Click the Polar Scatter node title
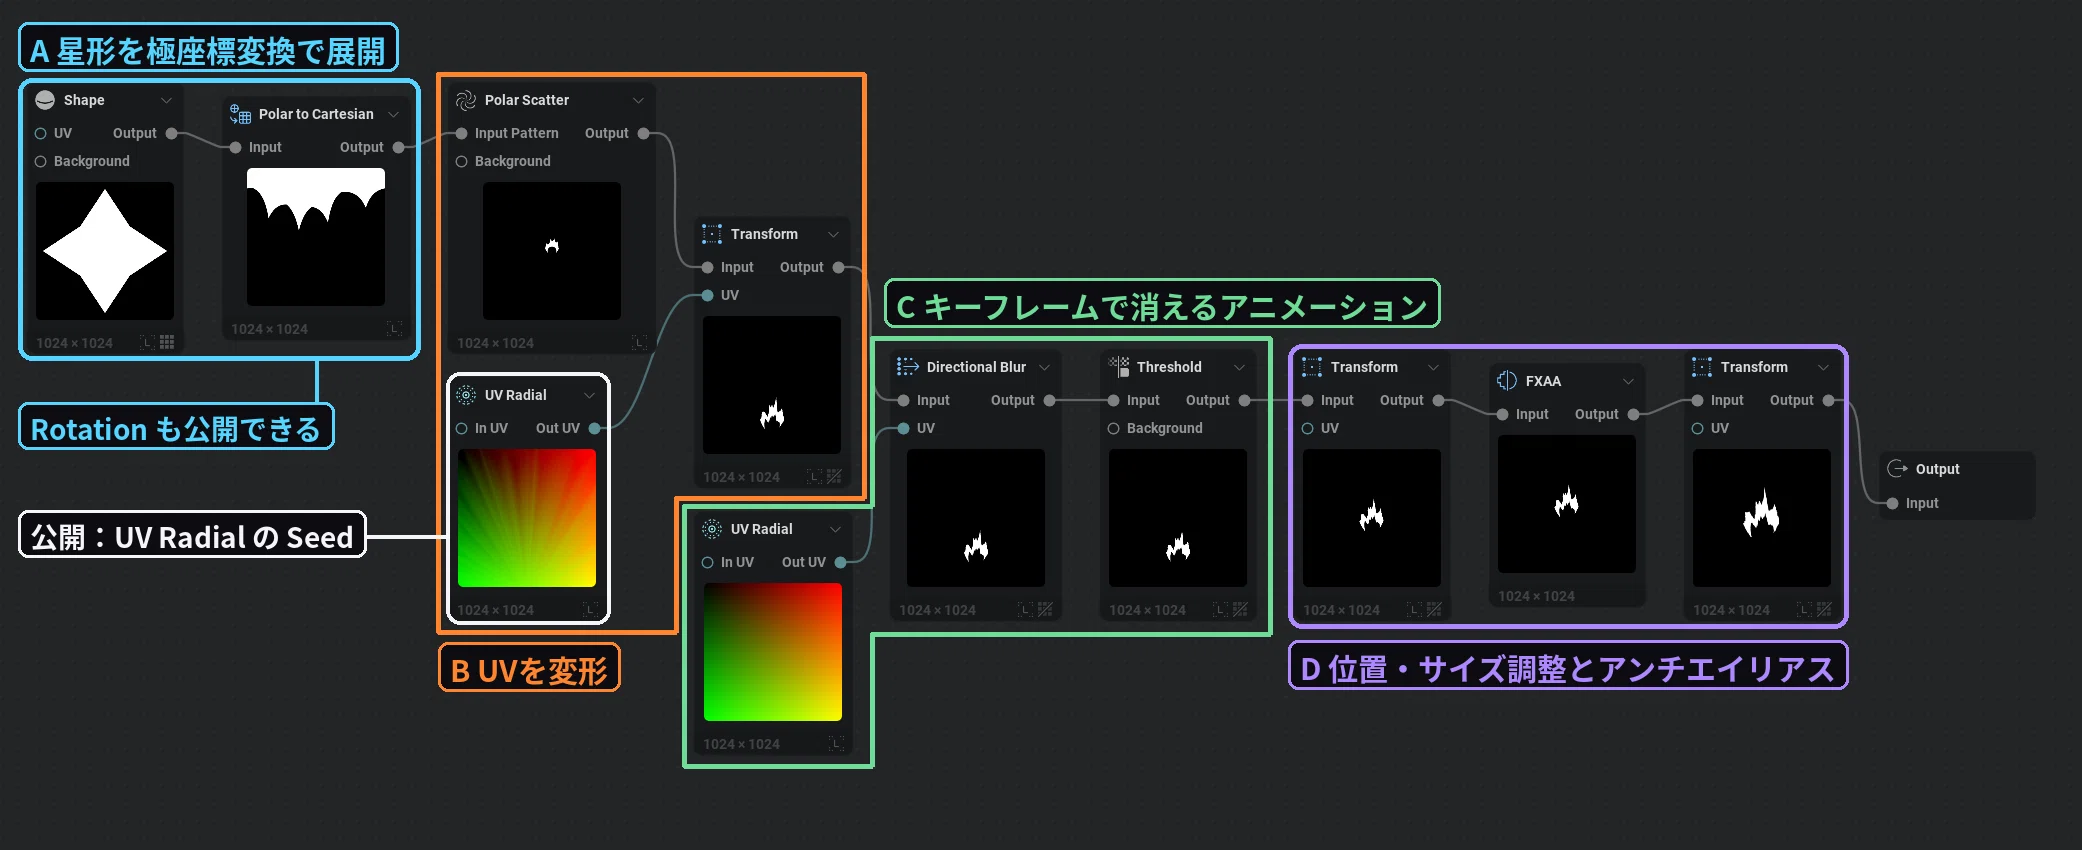Viewport: 2082px width, 850px height. point(526,100)
